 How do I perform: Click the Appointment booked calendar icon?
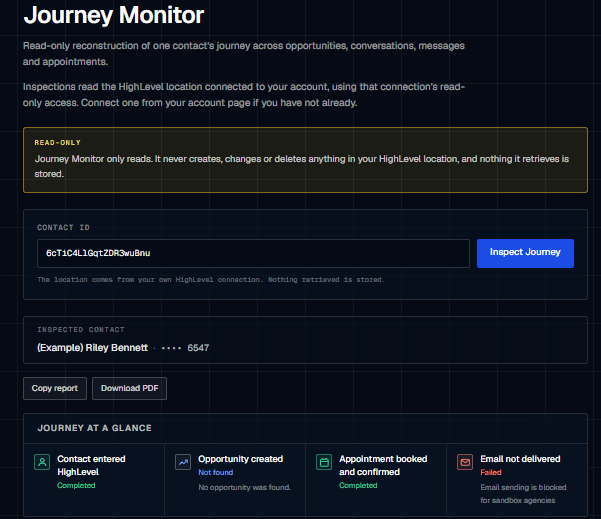coord(324,462)
